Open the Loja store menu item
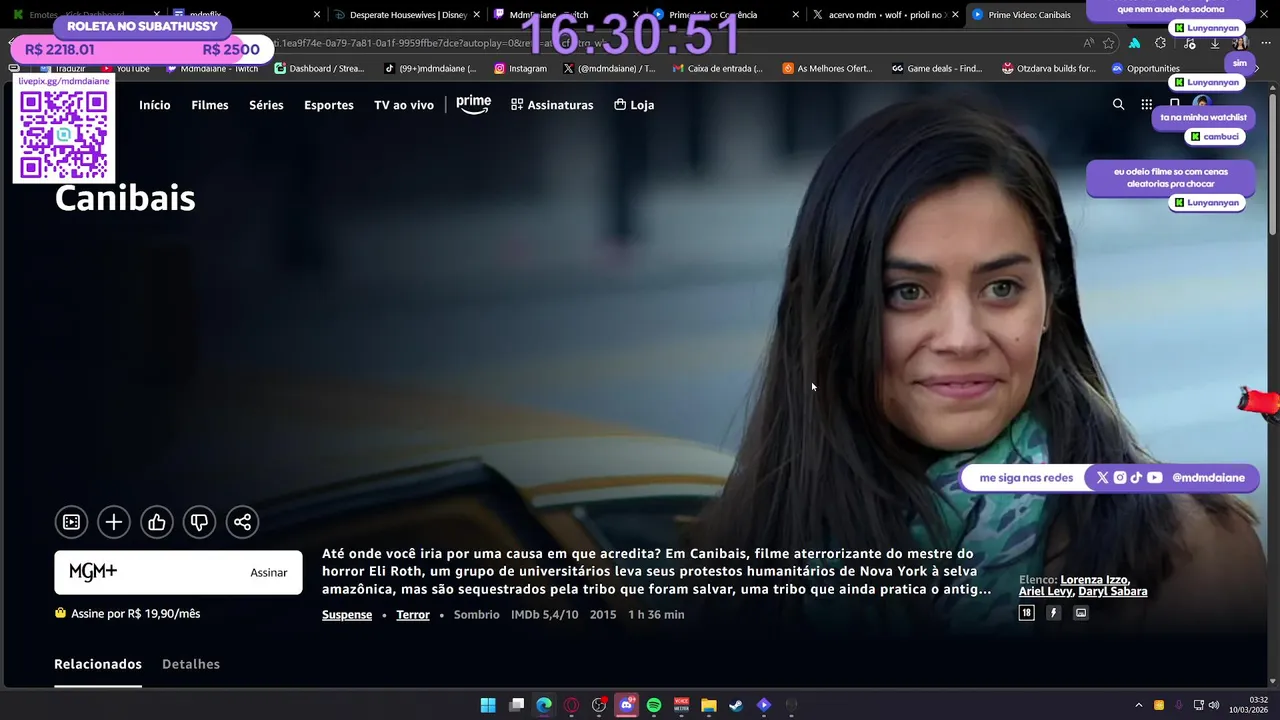Viewport: 1280px width, 720px height. pyautogui.click(x=634, y=105)
